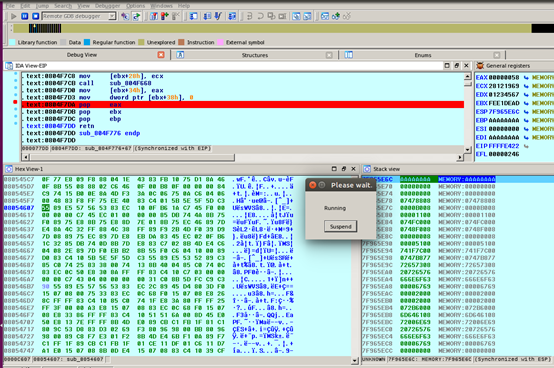Select the call sub_804F668 instruction line
Screen dimensions: 554x368
pos(243,83)
